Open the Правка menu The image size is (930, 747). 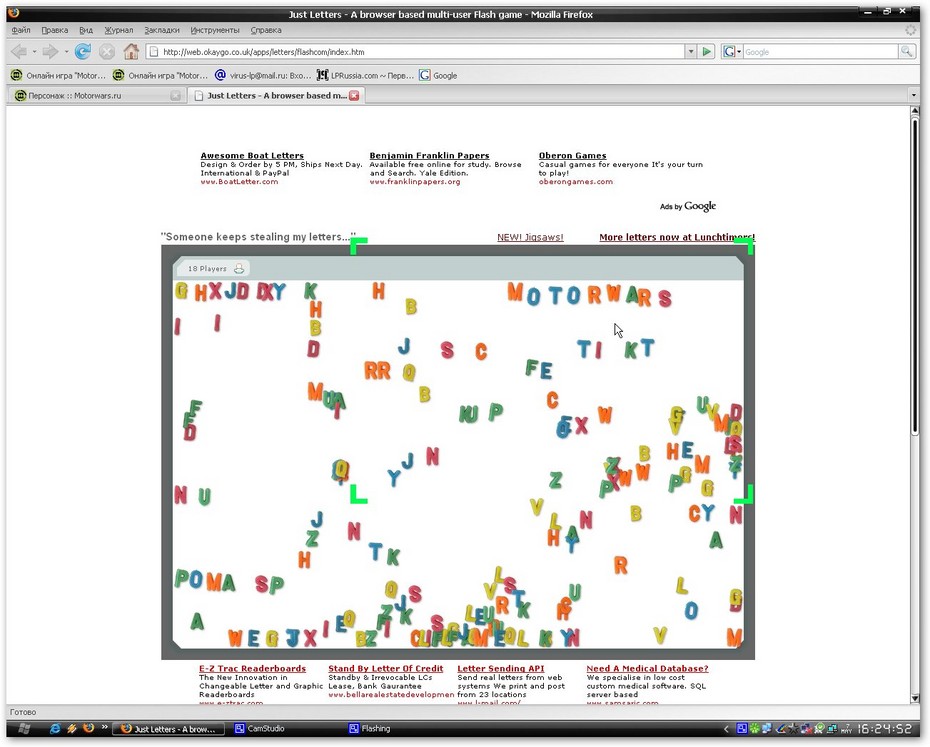[55, 30]
